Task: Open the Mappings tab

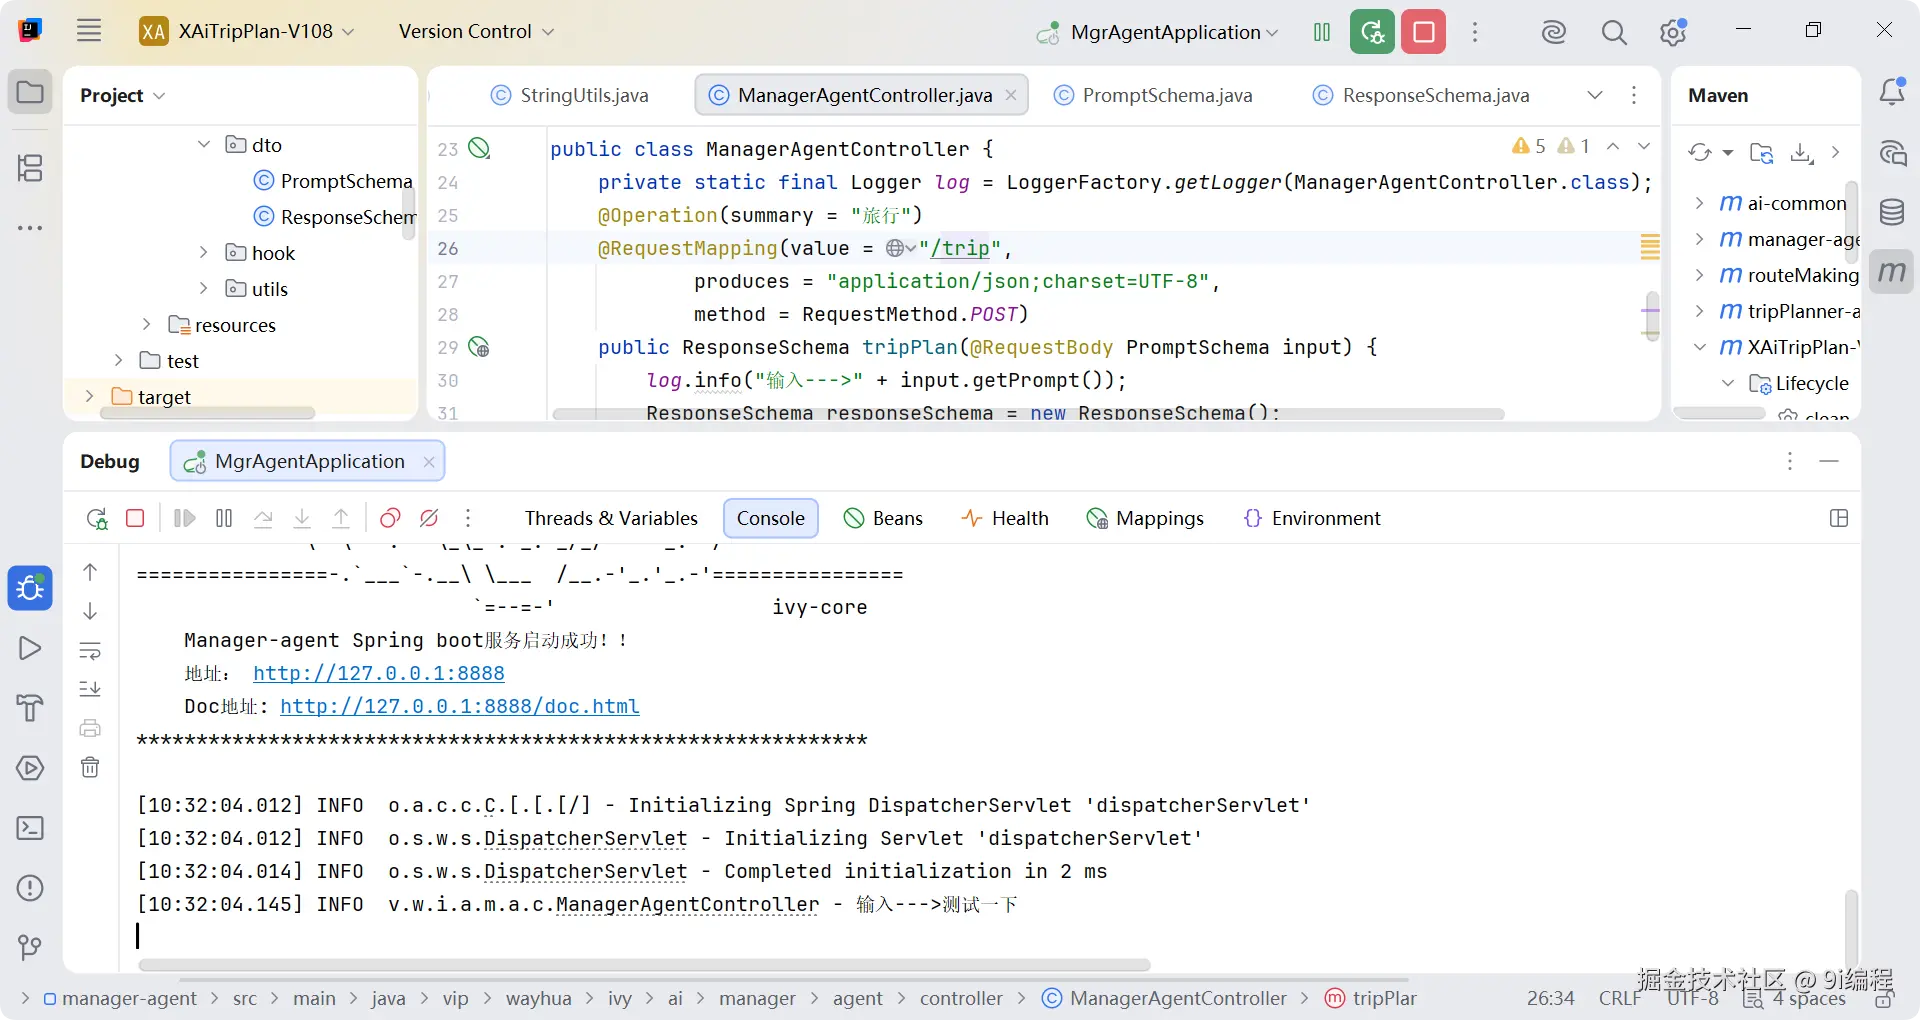Action: (x=1145, y=518)
